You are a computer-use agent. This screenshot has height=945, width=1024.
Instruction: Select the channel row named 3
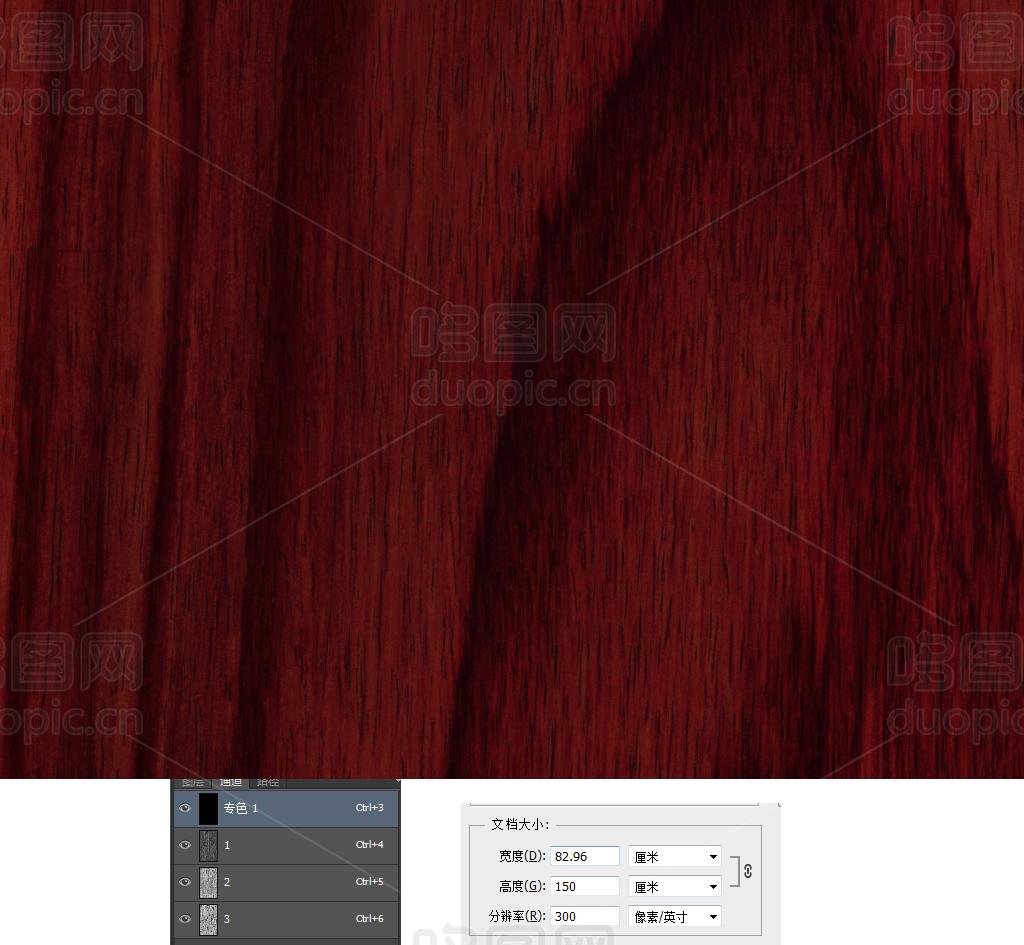click(290, 919)
